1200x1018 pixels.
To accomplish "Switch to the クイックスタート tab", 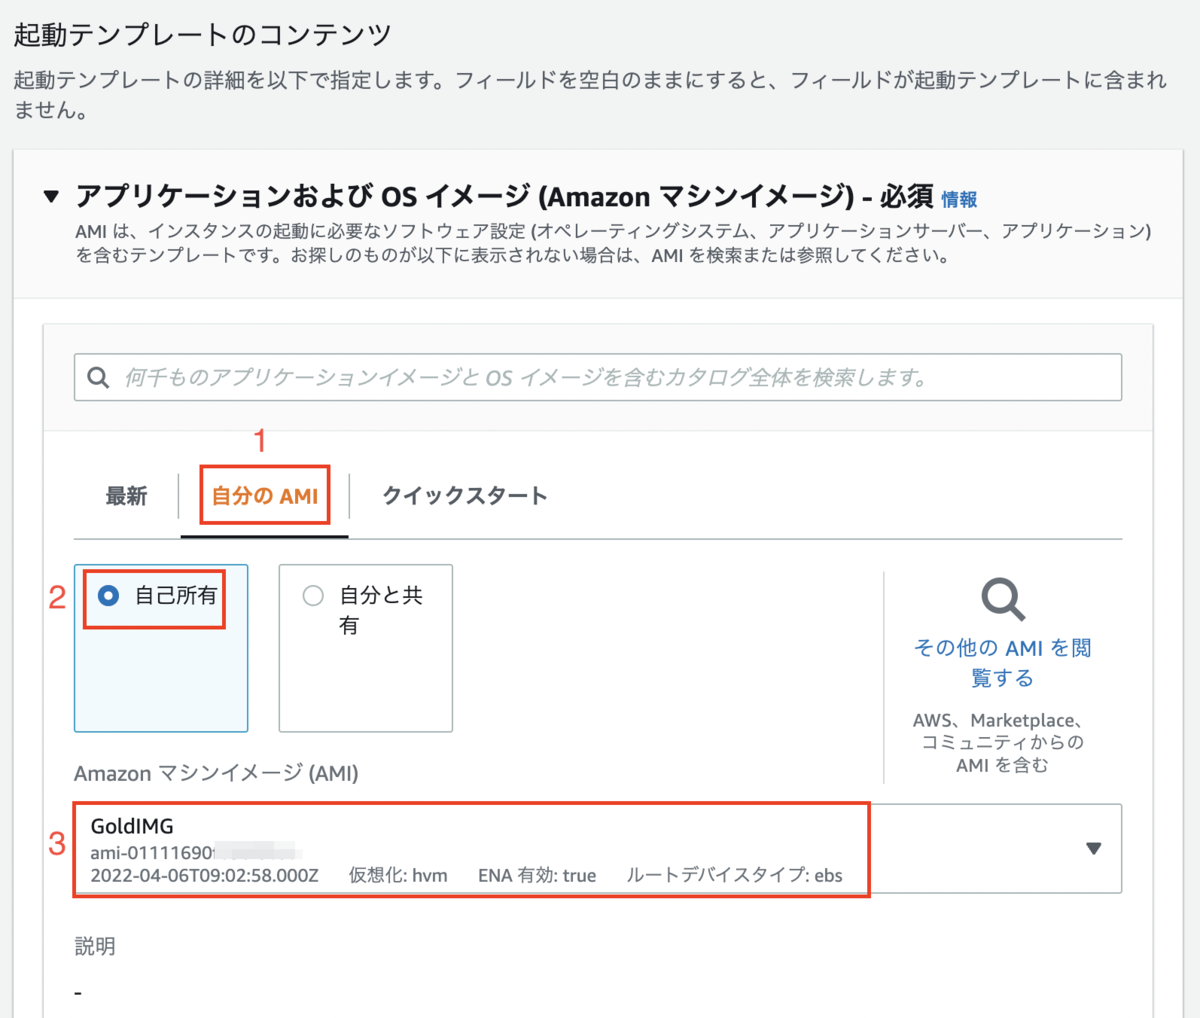I will [465, 496].
